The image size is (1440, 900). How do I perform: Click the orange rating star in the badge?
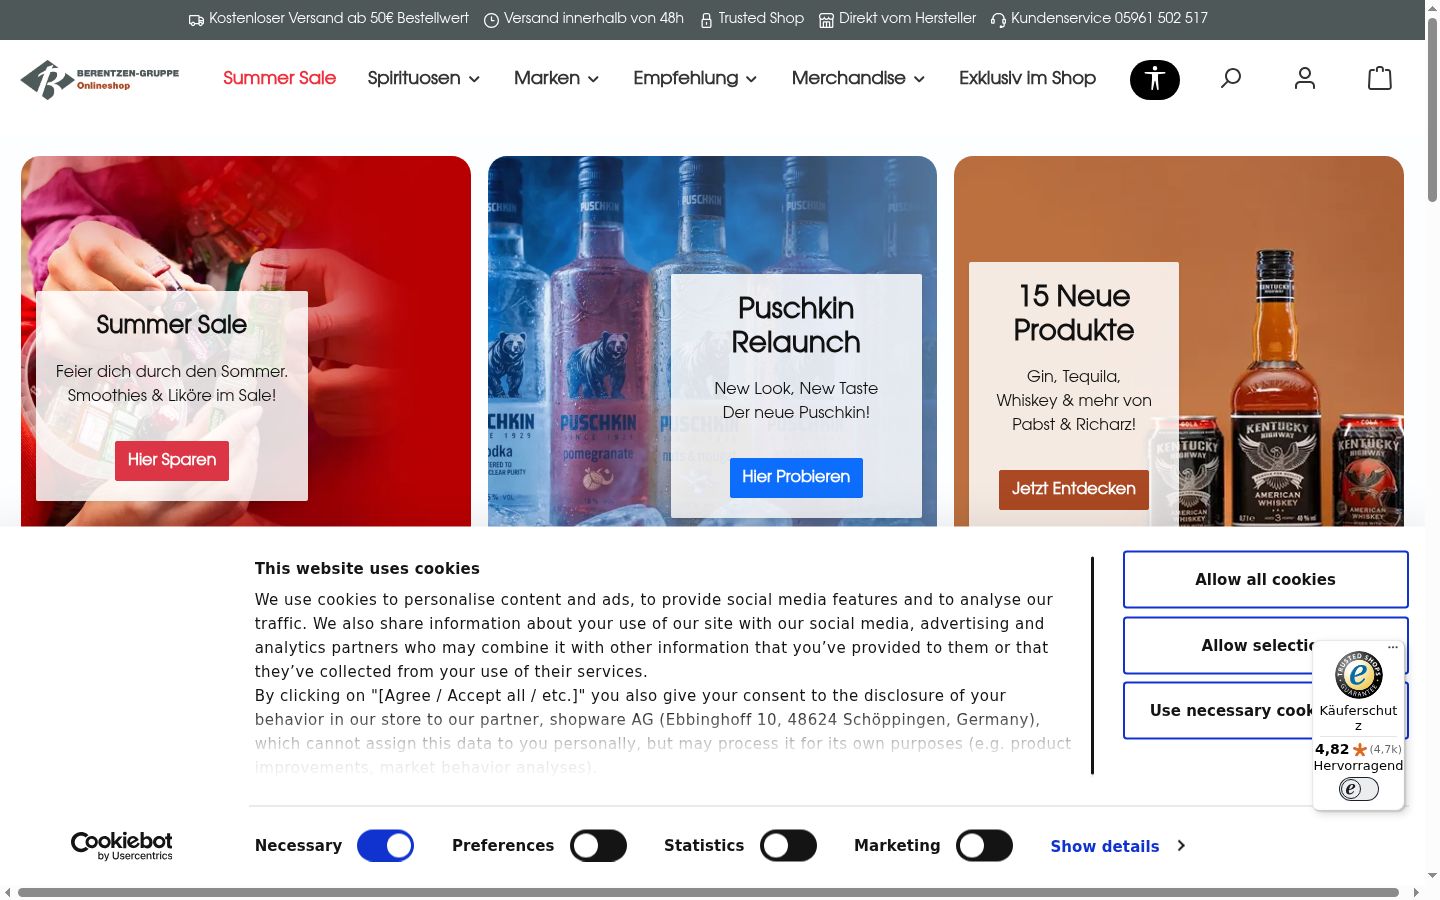coord(1359,749)
